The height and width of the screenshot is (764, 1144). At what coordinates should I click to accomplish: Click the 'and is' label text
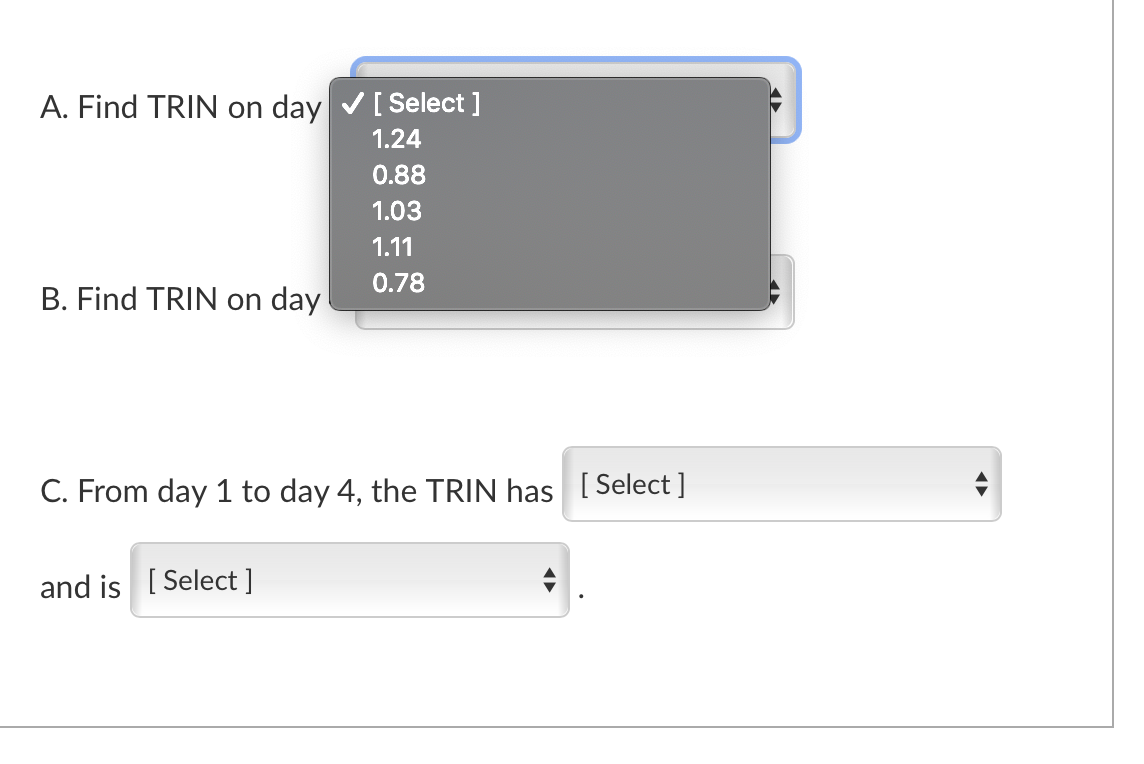(79, 587)
